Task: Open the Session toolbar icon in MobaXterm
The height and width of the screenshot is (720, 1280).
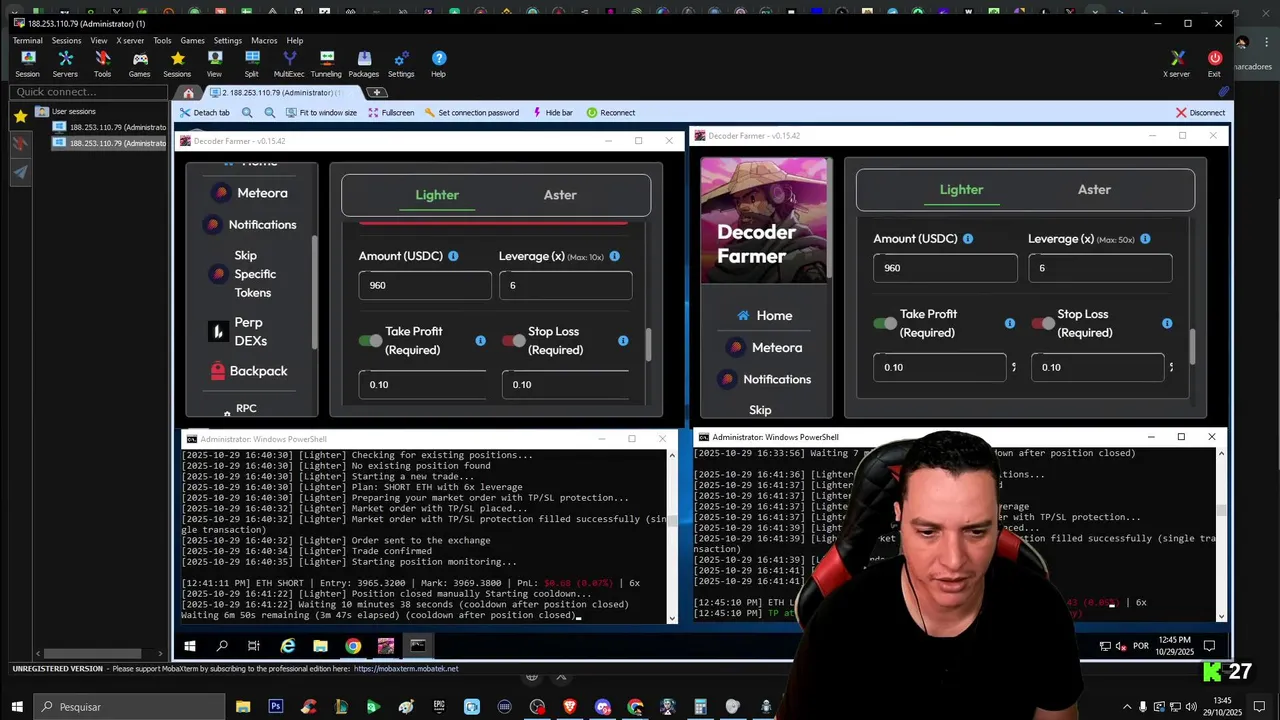Action: (x=27, y=64)
